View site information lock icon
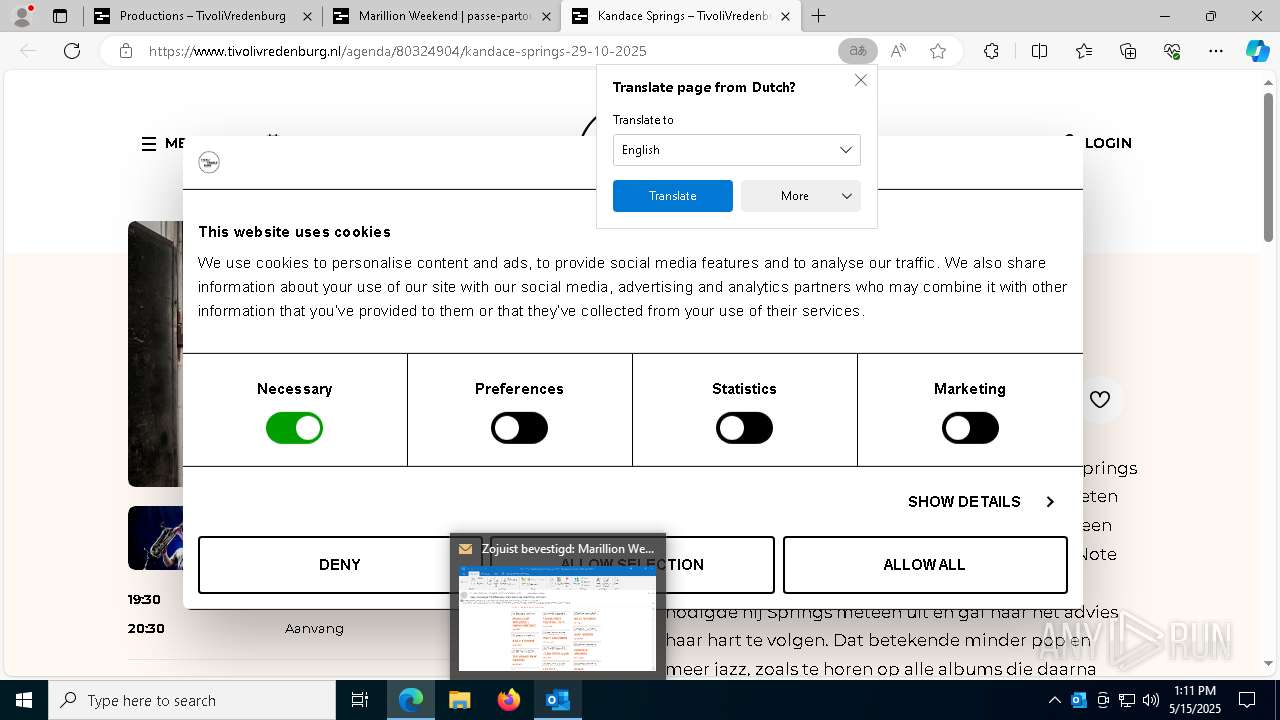The image size is (1280, 720). 126,51
